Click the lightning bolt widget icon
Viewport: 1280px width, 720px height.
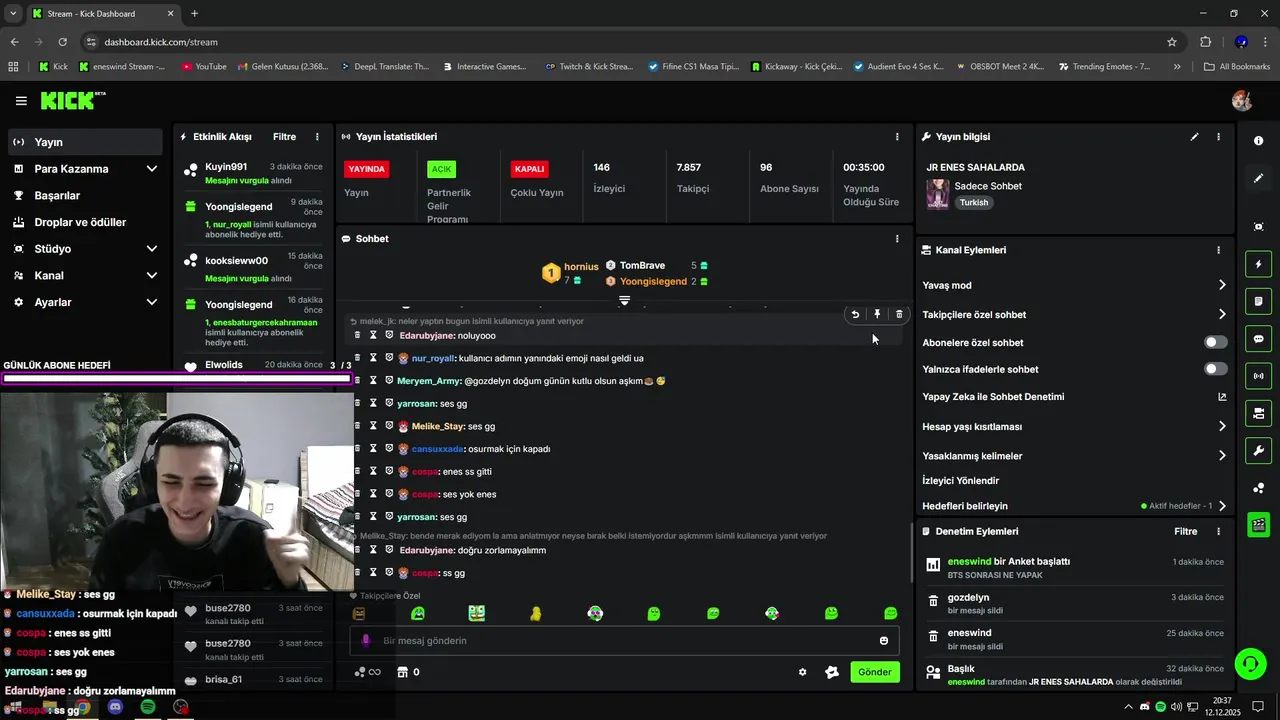pyautogui.click(x=1258, y=264)
